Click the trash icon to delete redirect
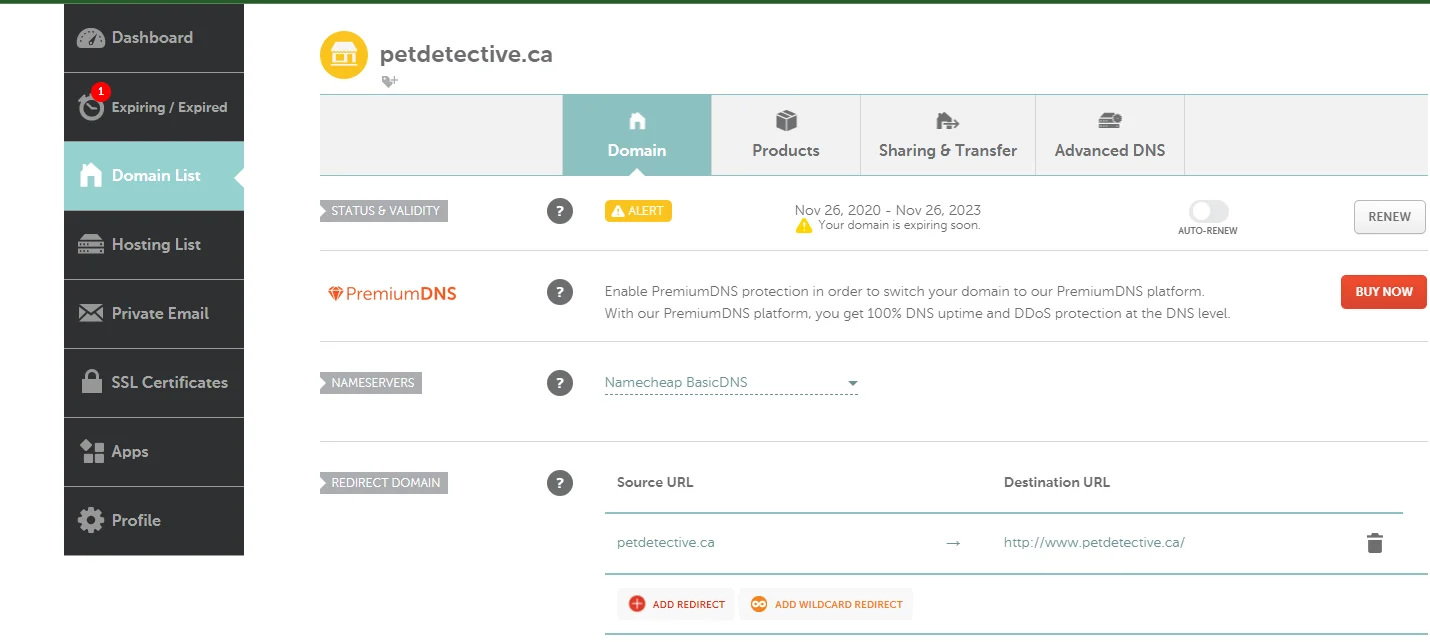This screenshot has width=1430, height=643. tap(1374, 543)
